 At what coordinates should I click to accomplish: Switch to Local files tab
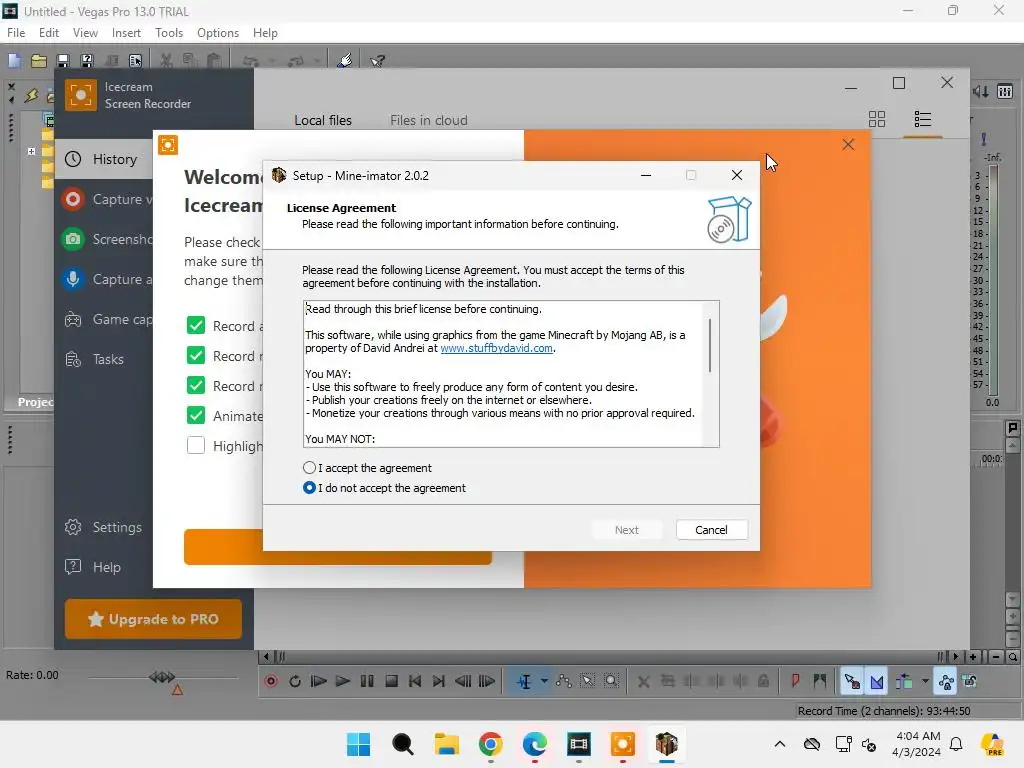coord(323,120)
